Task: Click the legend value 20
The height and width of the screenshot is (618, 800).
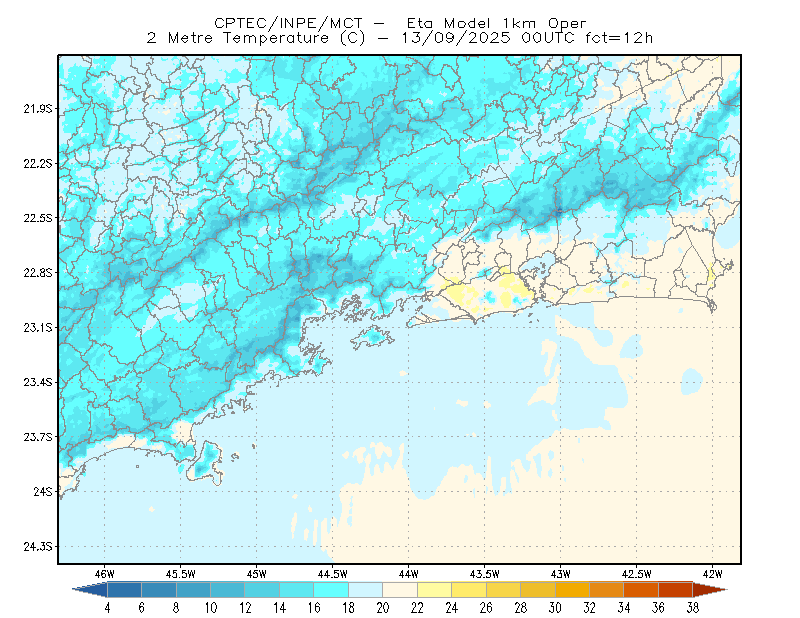Action: point(383,608)
